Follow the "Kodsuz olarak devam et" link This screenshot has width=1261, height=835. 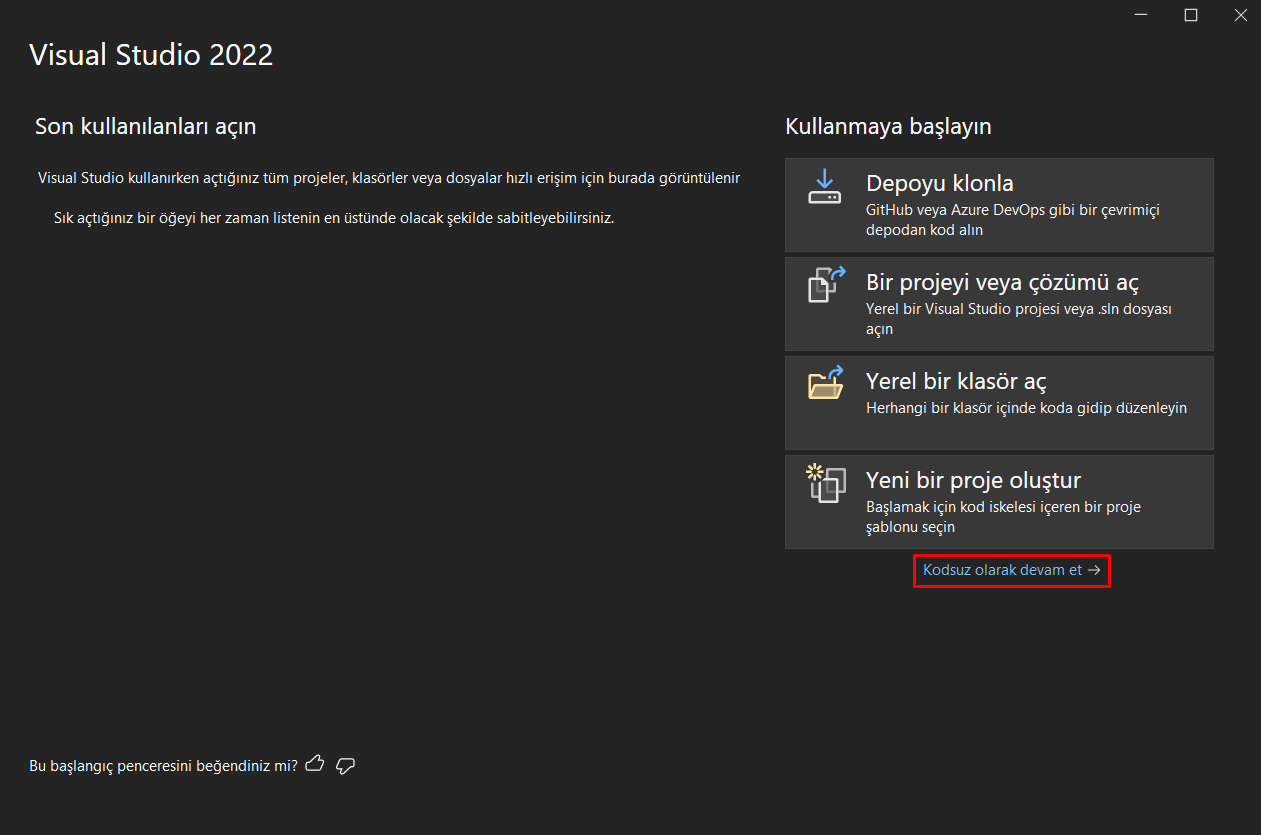[1002, 570]
